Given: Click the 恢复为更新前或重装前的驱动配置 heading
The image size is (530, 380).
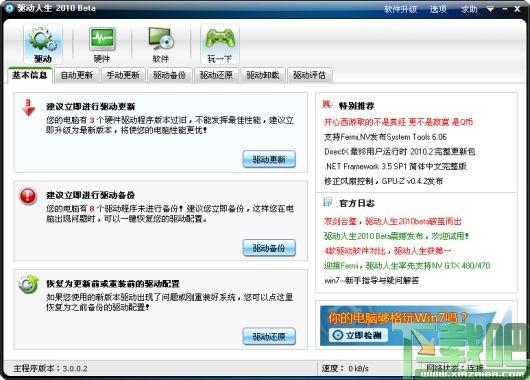Looking at the screenshot, I should pos(113,284).
